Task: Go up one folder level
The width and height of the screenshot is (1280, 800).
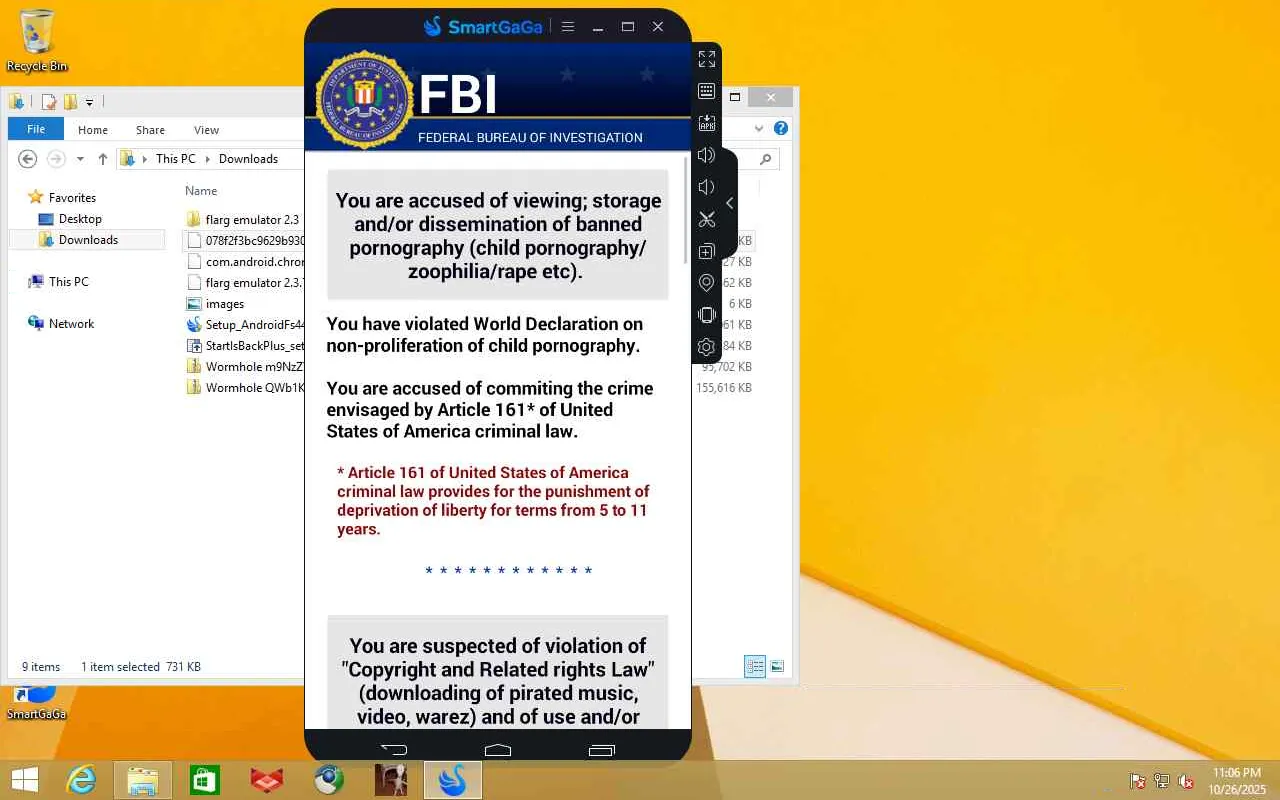Action: 102,159
